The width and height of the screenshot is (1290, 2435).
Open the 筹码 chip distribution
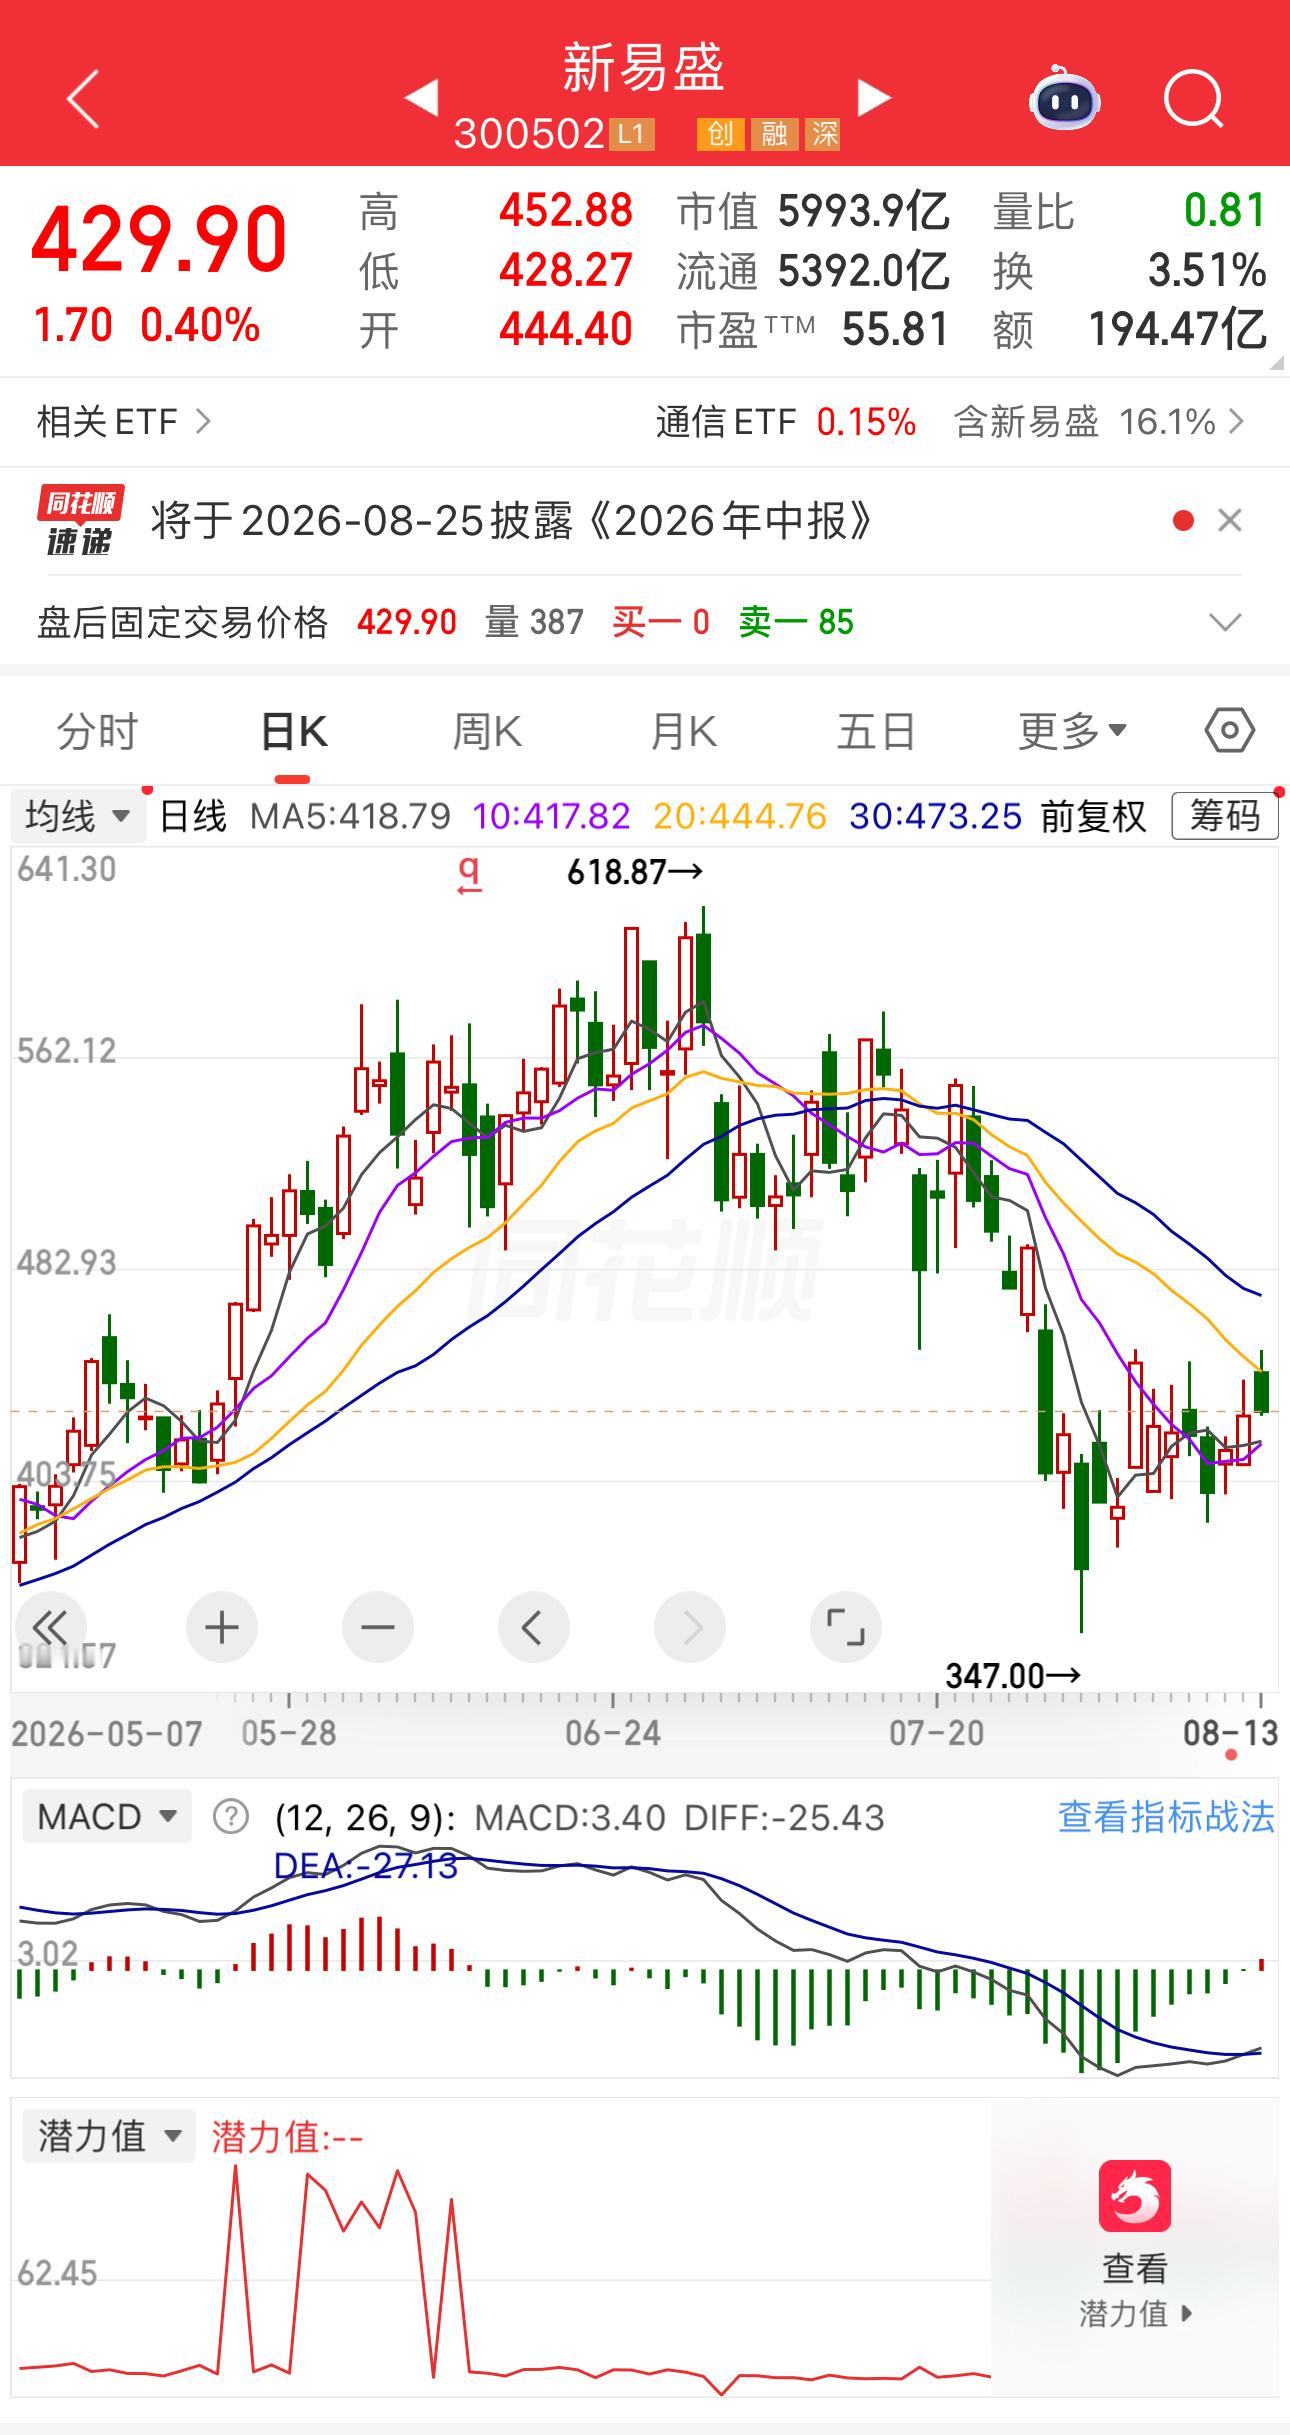1225,816
